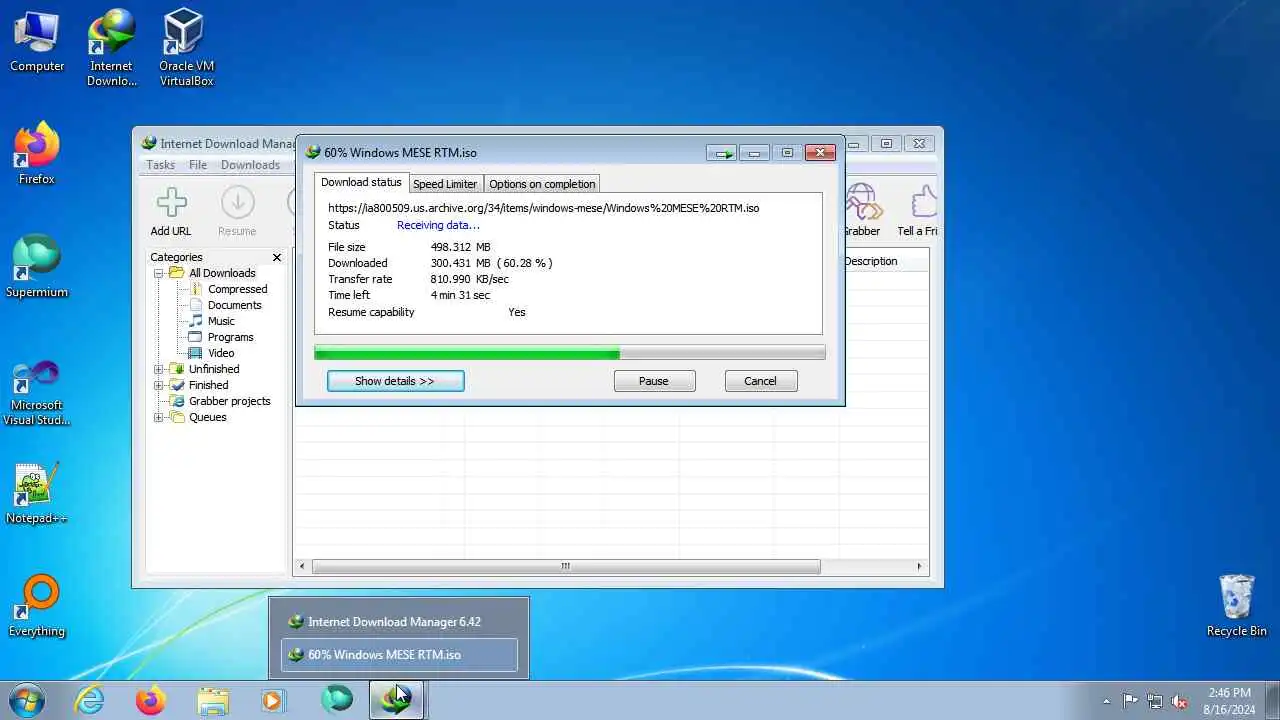Screen dimensions: 1280x720
Task: Expand the Finished tree node
Action: (158, 385)
